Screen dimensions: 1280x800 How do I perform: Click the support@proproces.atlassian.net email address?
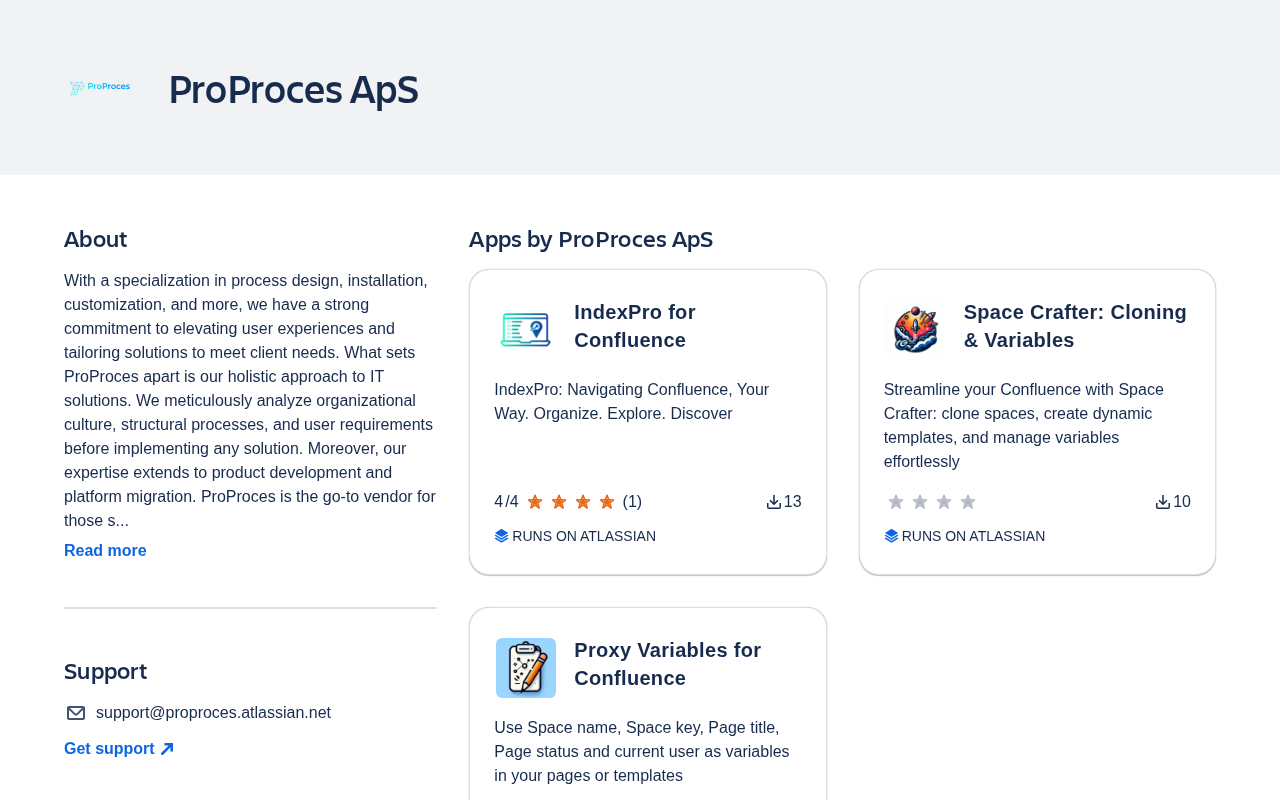point(213,713)
